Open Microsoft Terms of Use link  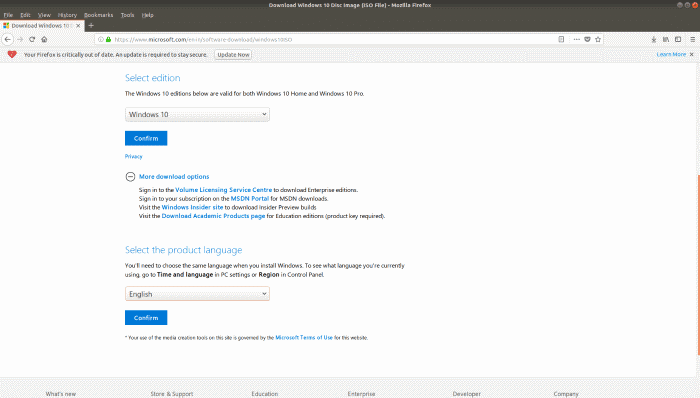(304, 338)
